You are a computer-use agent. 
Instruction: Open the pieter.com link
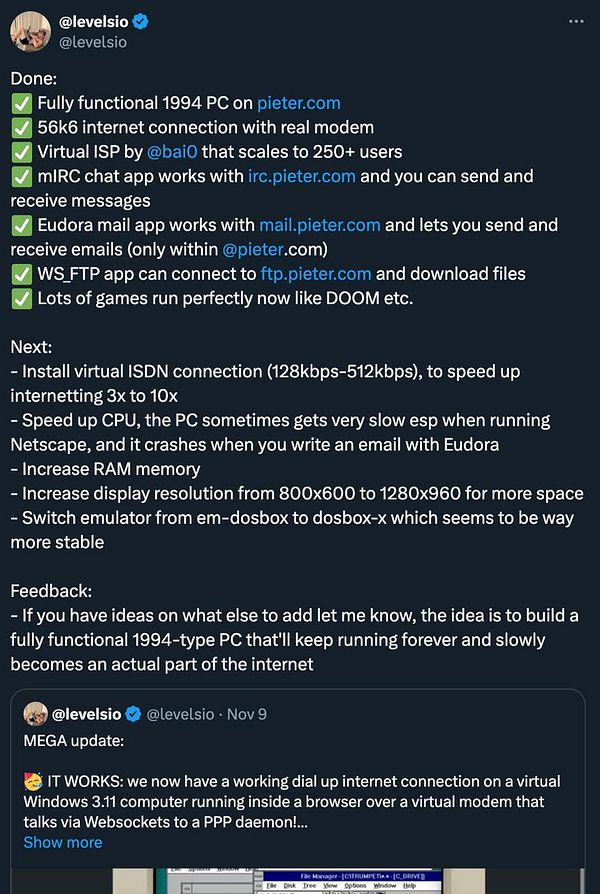[299, 103]
